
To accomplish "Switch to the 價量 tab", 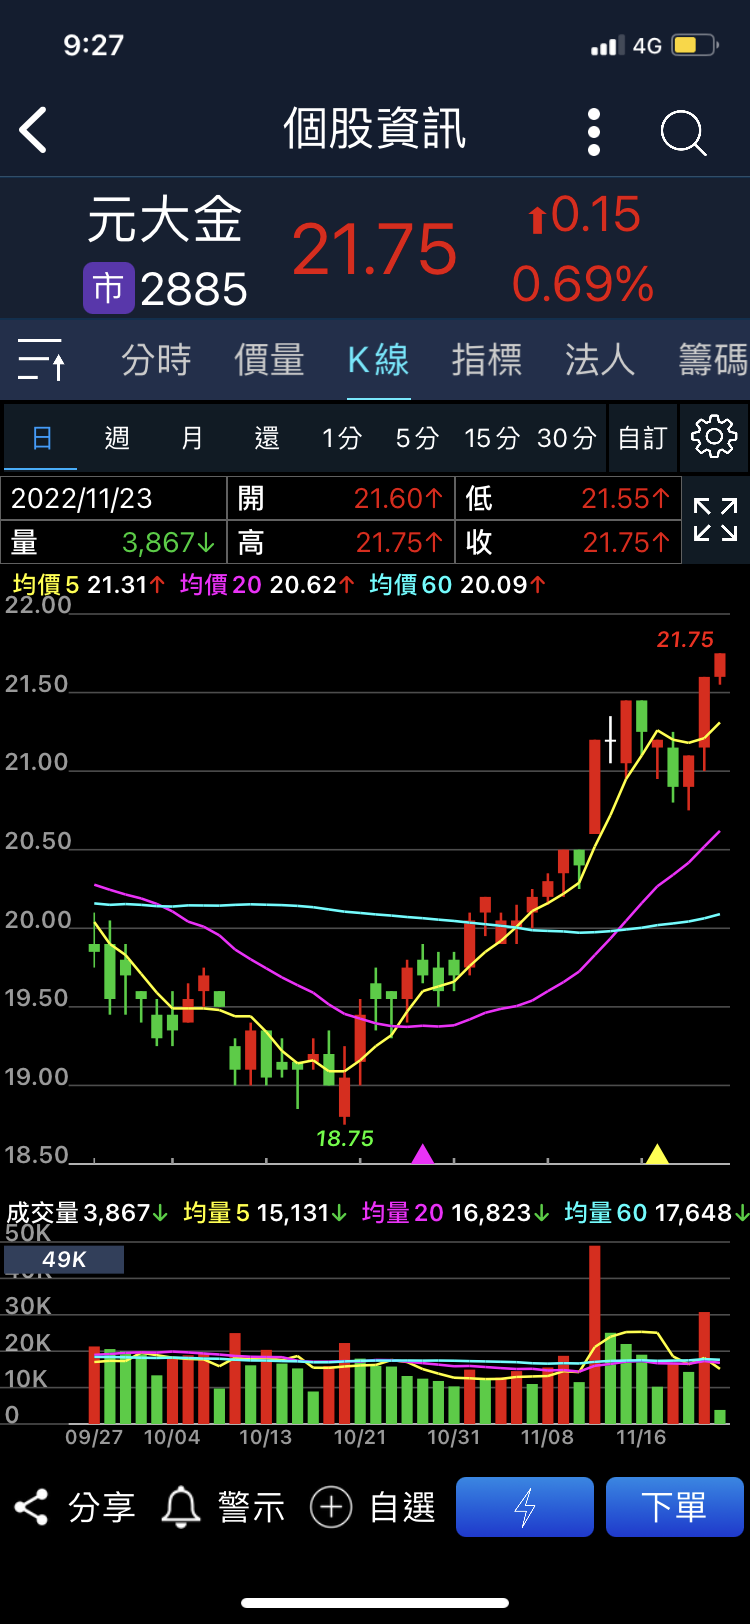I will [x=269, y=360].
